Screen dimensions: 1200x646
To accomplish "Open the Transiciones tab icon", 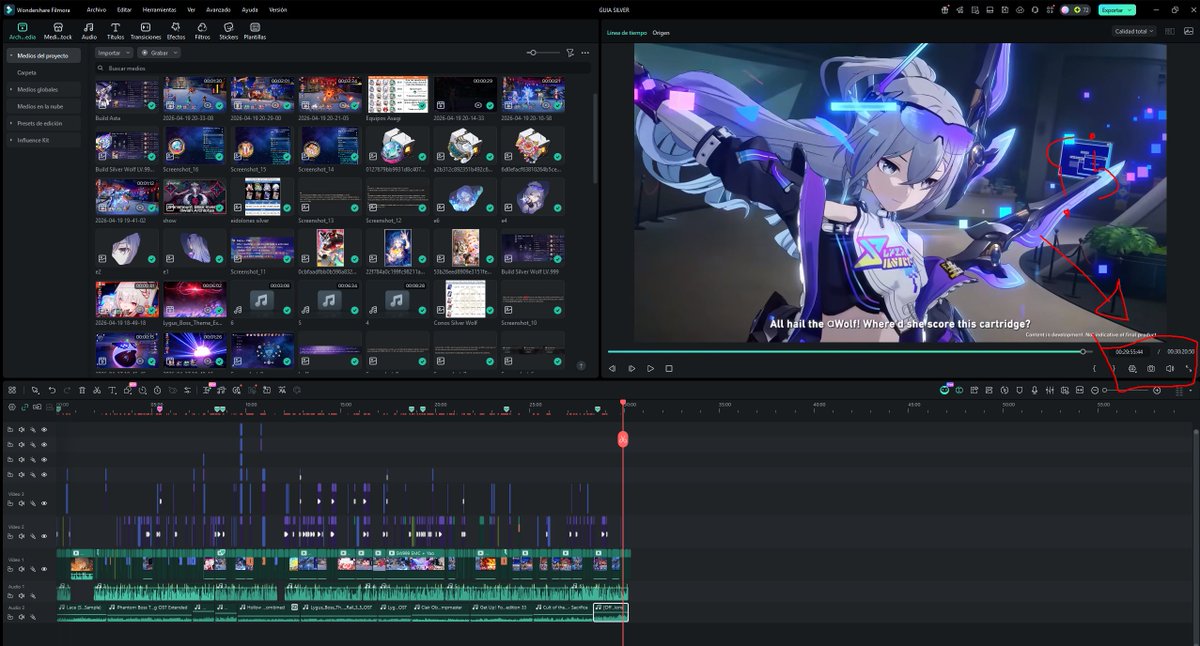I will [x=146, y=31].
